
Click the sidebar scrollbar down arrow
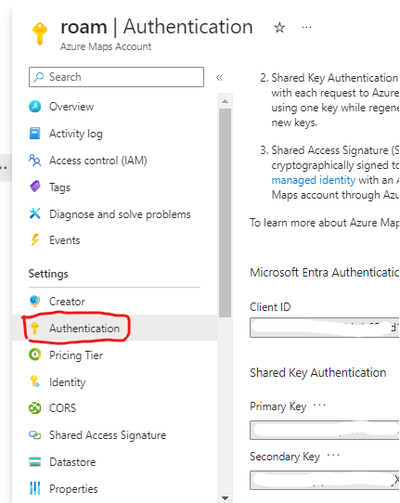pyautogui.click(x=225, y=498)
